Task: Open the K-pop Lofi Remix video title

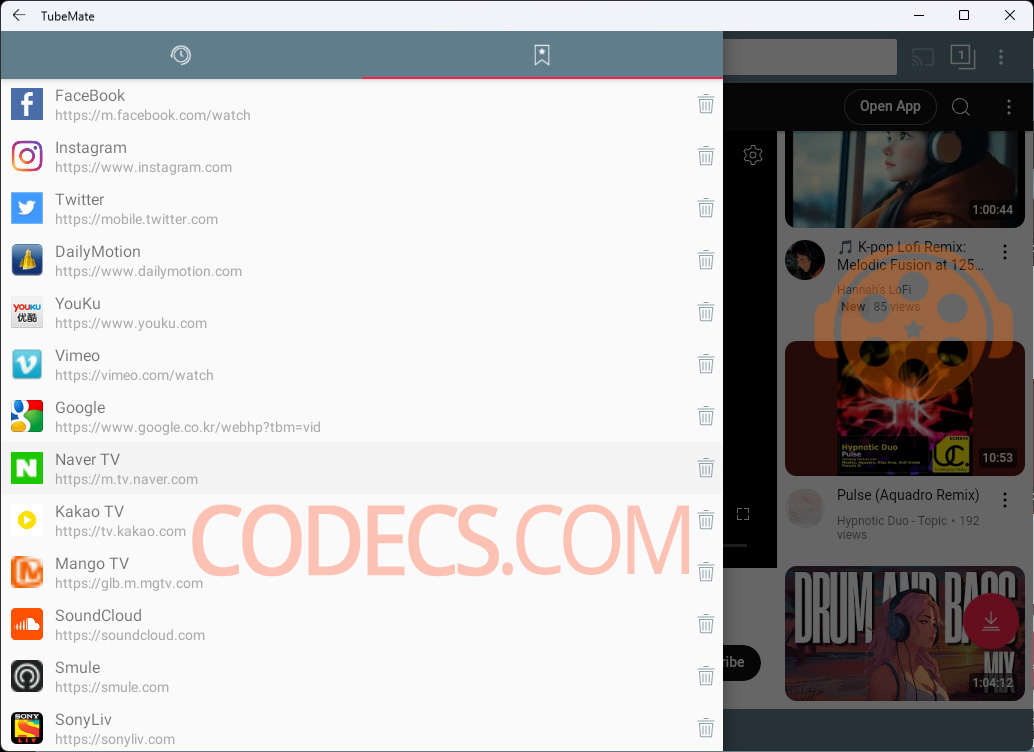Action: 910,256
